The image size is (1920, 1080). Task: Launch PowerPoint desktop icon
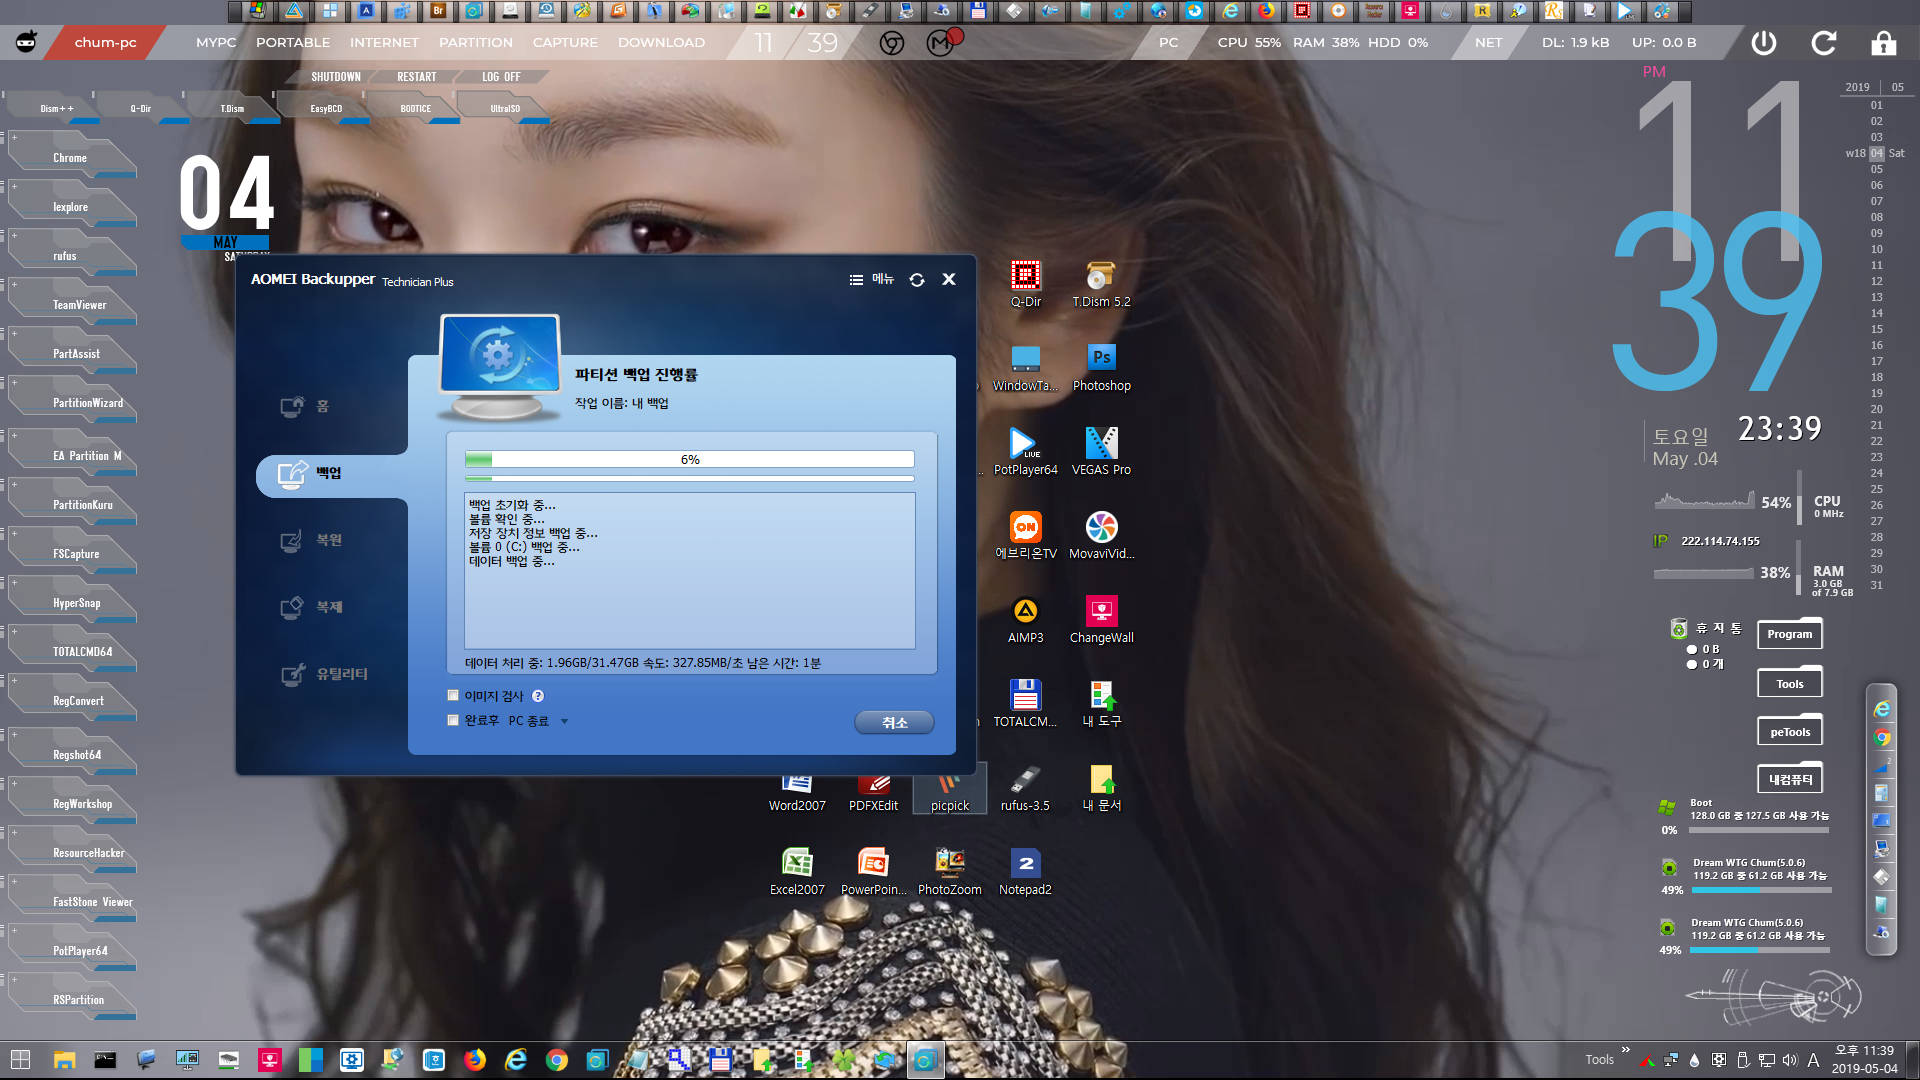873,872
